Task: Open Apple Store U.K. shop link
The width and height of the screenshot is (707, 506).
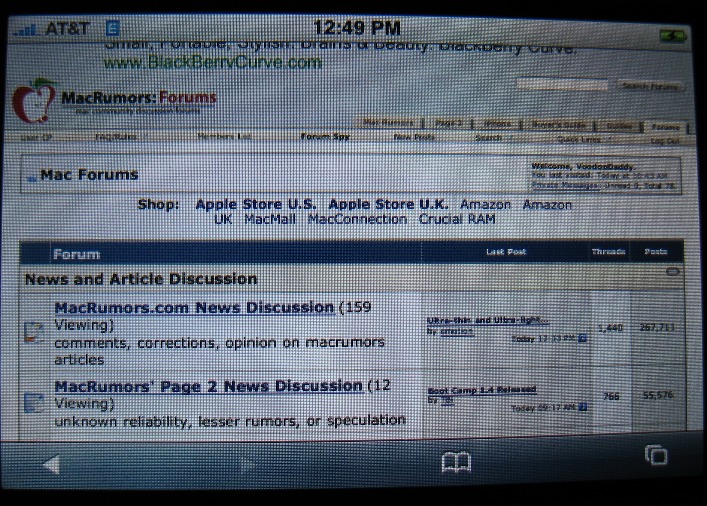Action: click(x=388, y=204)
